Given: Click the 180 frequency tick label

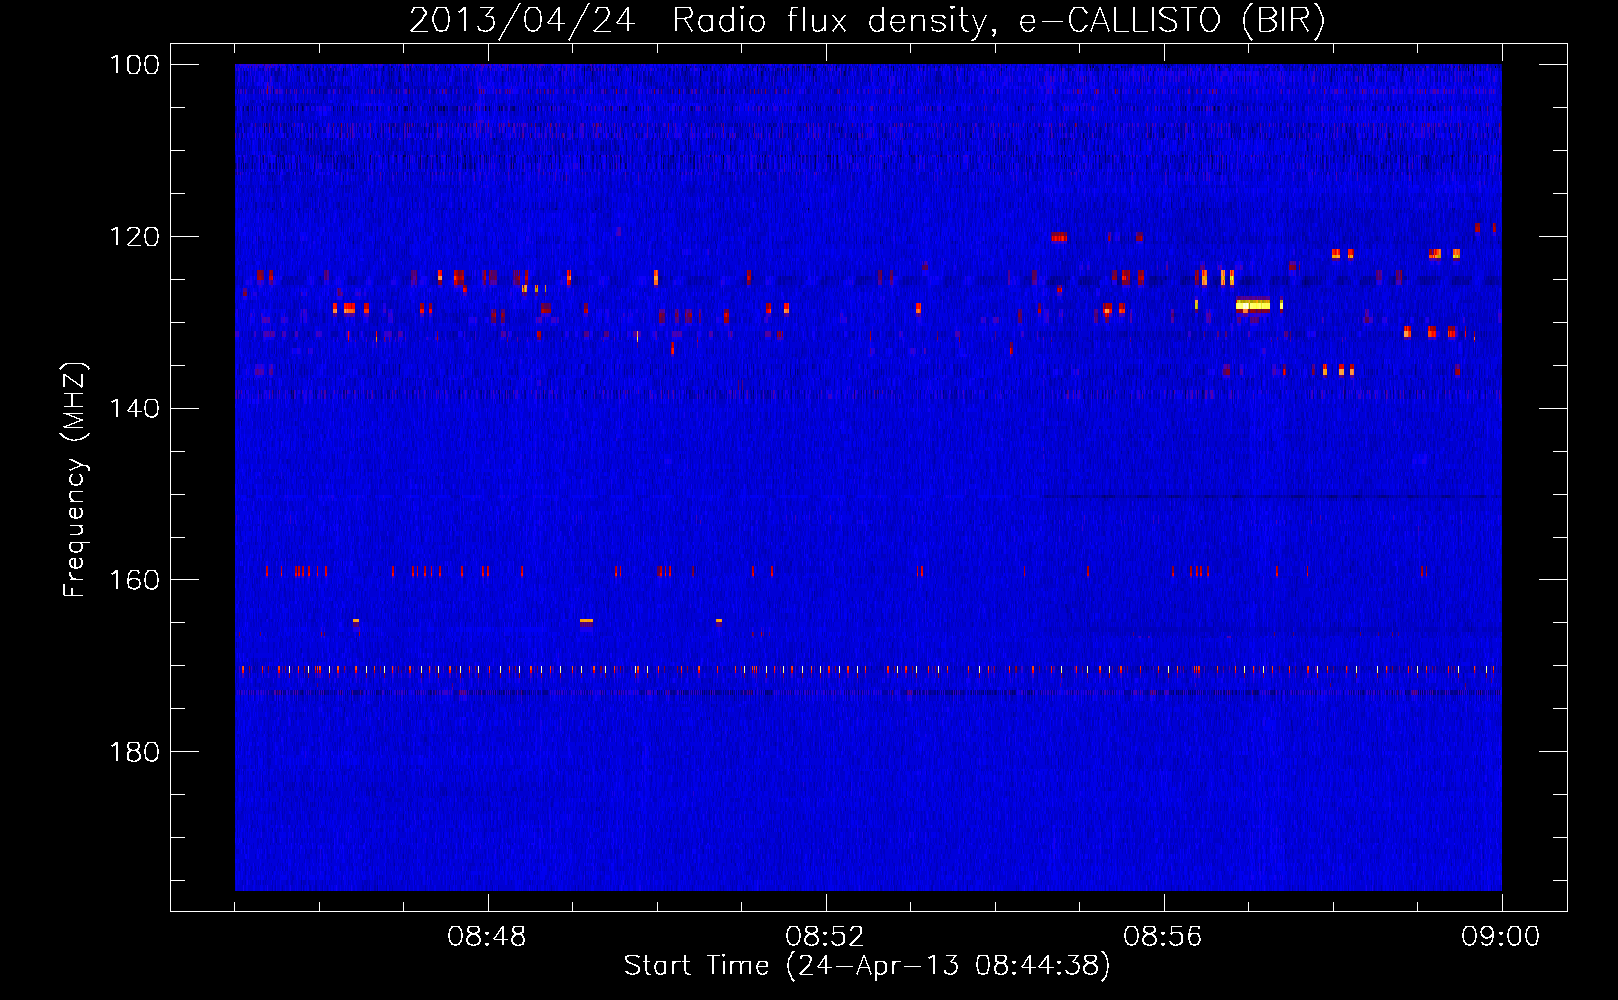Looking at the screenshot, I should point(134,752).
